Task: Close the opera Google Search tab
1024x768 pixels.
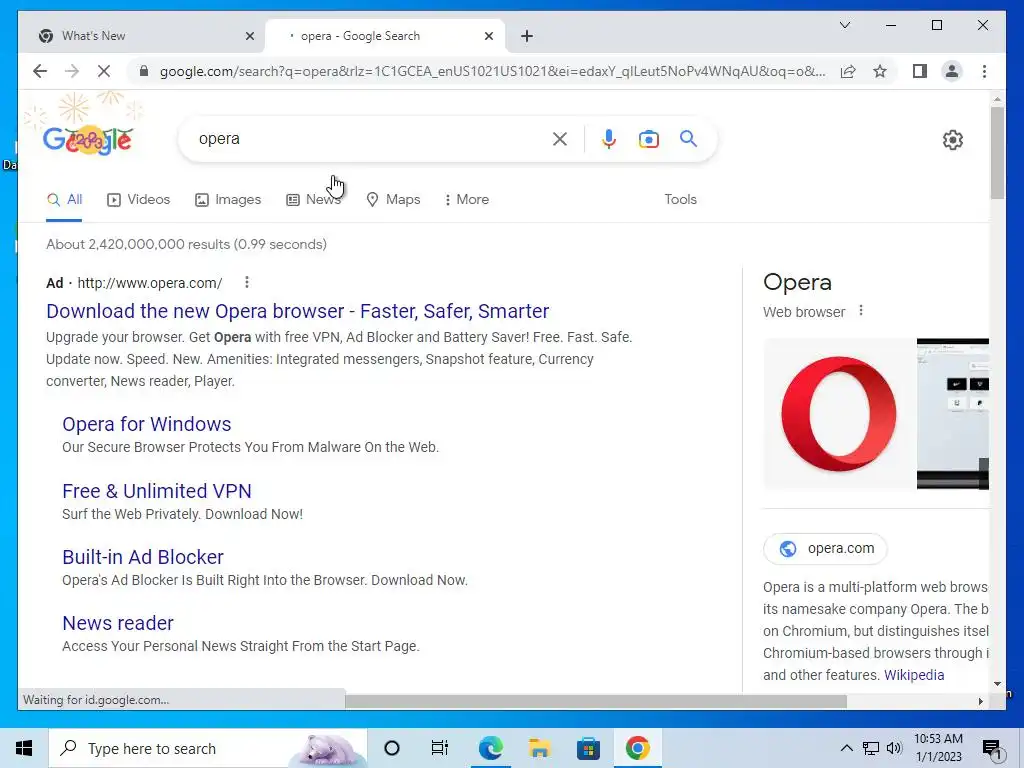Action: 488,36
